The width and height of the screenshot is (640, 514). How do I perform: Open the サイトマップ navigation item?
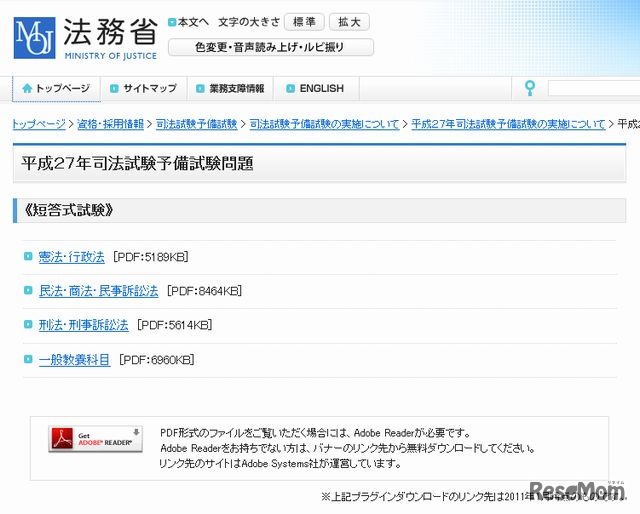144,88
